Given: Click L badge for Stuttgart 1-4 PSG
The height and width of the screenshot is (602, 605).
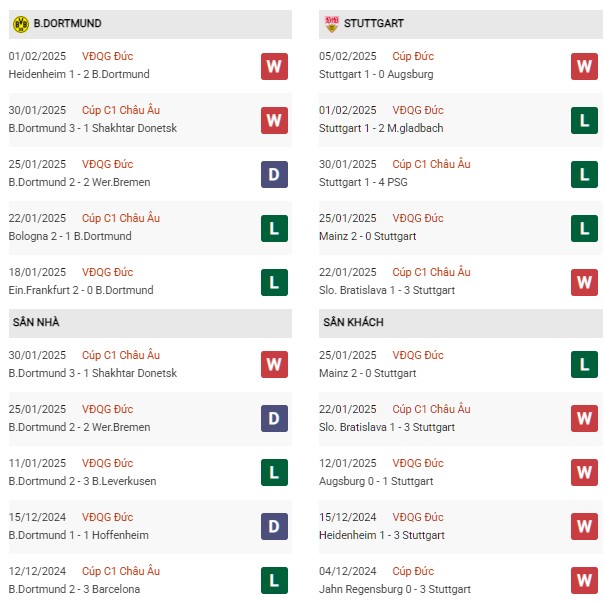Looking at the screenshot, I should (584, 174).
